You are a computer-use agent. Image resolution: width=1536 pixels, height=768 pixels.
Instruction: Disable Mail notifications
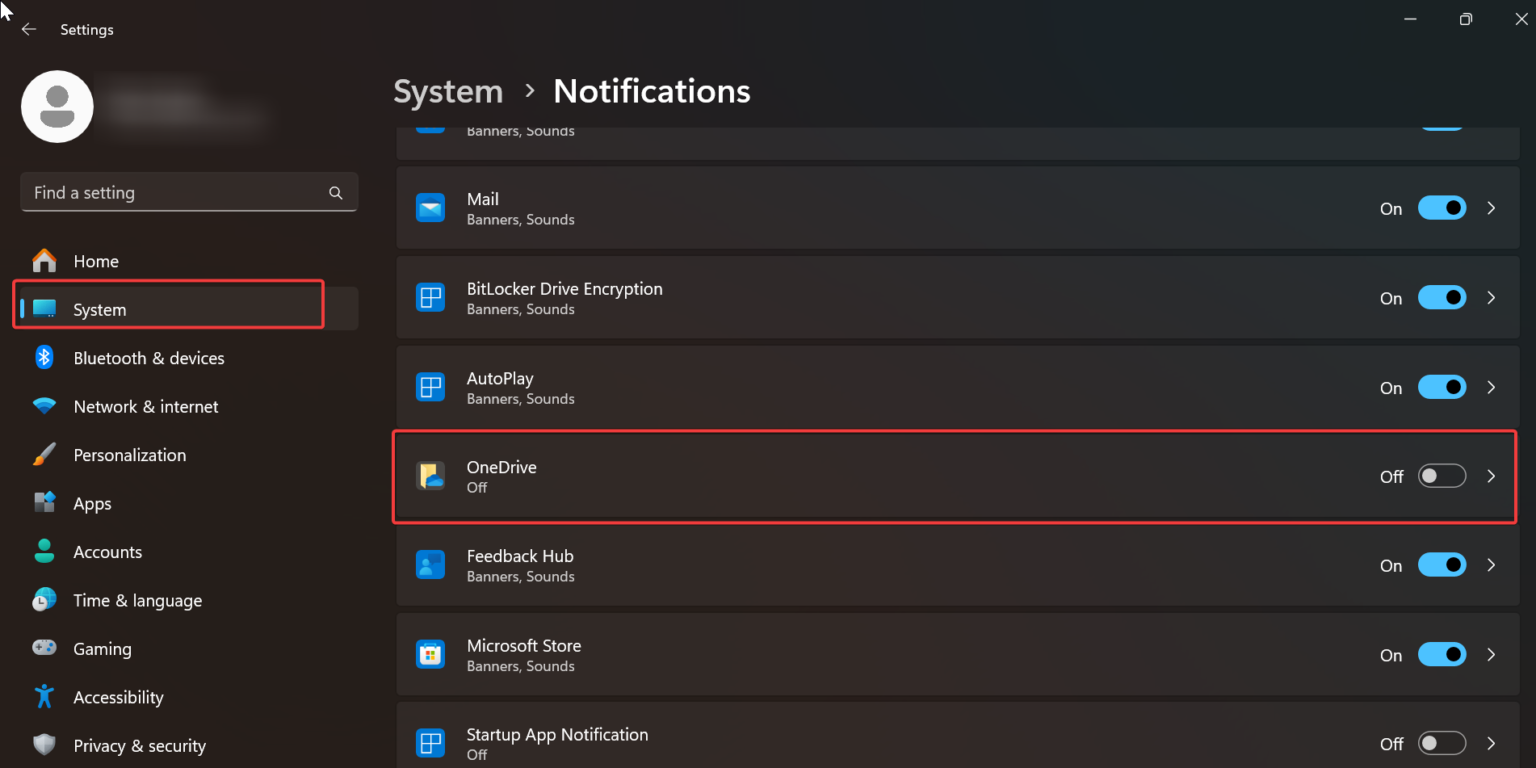pos(1442,207)
